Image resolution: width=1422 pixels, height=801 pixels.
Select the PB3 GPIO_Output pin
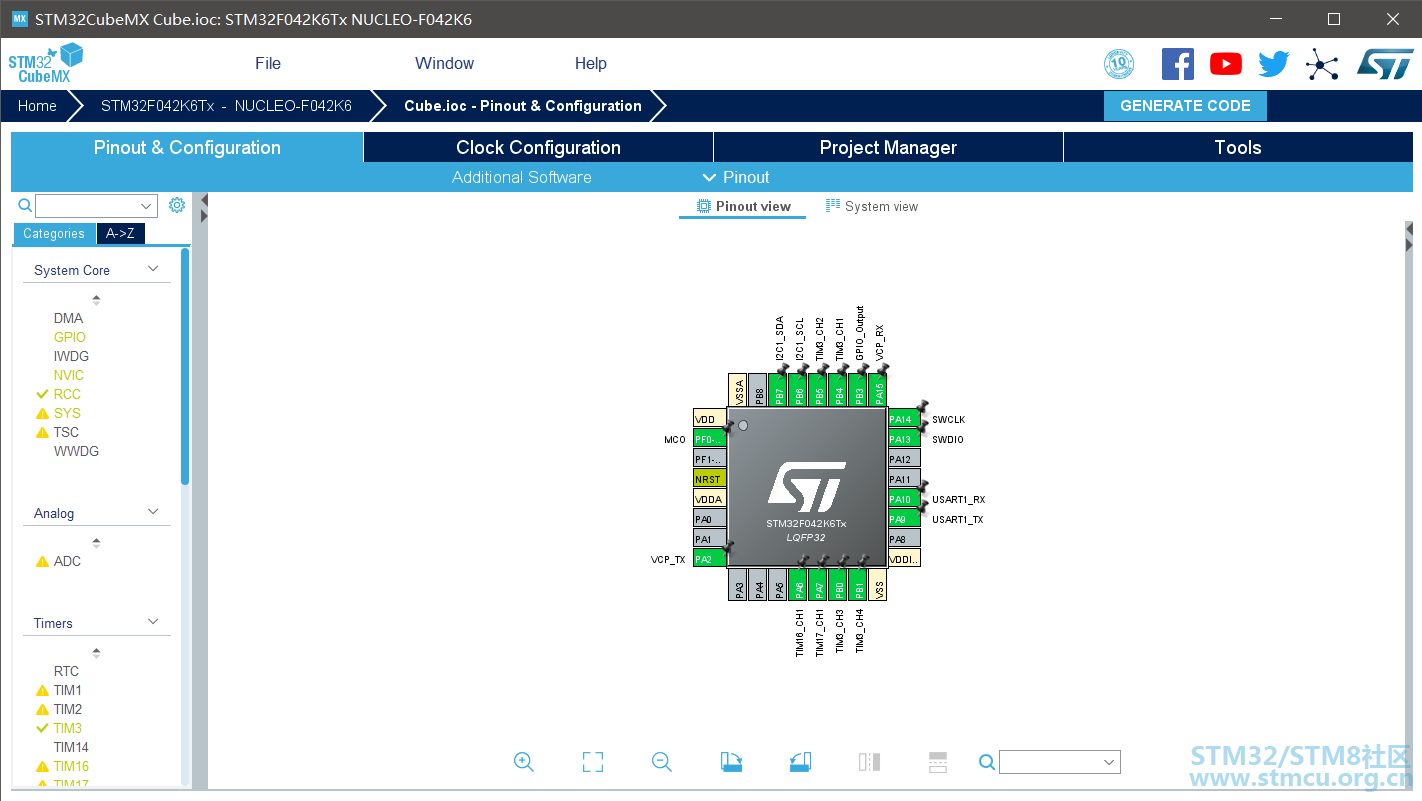859,390
